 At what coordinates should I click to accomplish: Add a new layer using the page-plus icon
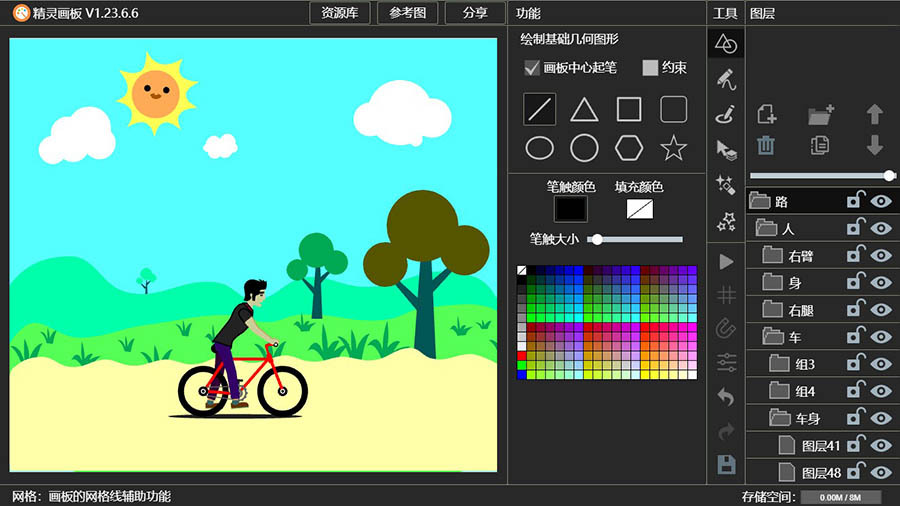[x=766, y=114]
